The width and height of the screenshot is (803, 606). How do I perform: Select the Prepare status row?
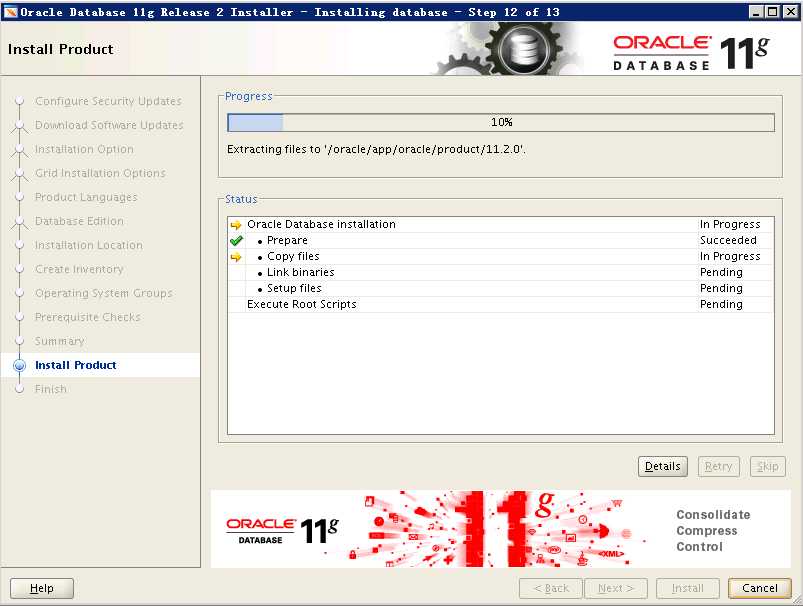(x=501, y=240)
